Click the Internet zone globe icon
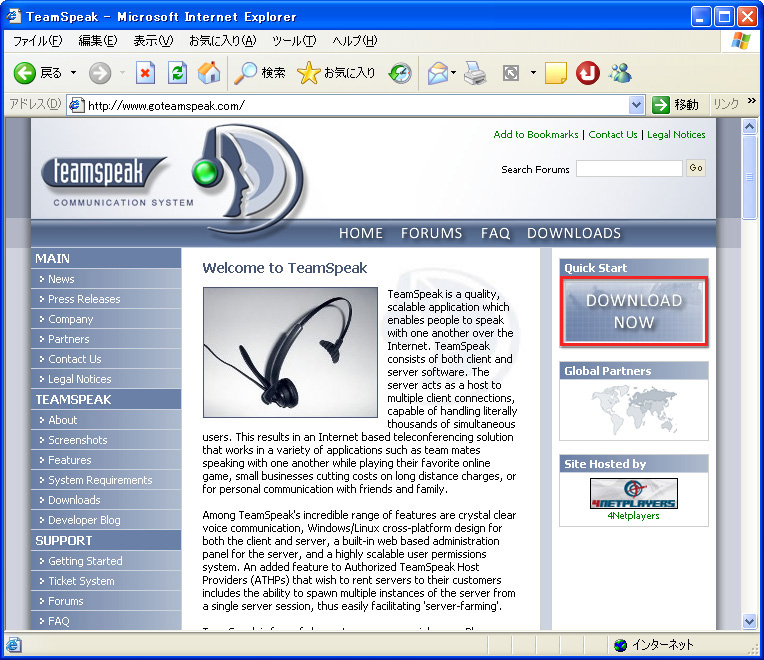764x660 pixels. [x=620, y=645]
